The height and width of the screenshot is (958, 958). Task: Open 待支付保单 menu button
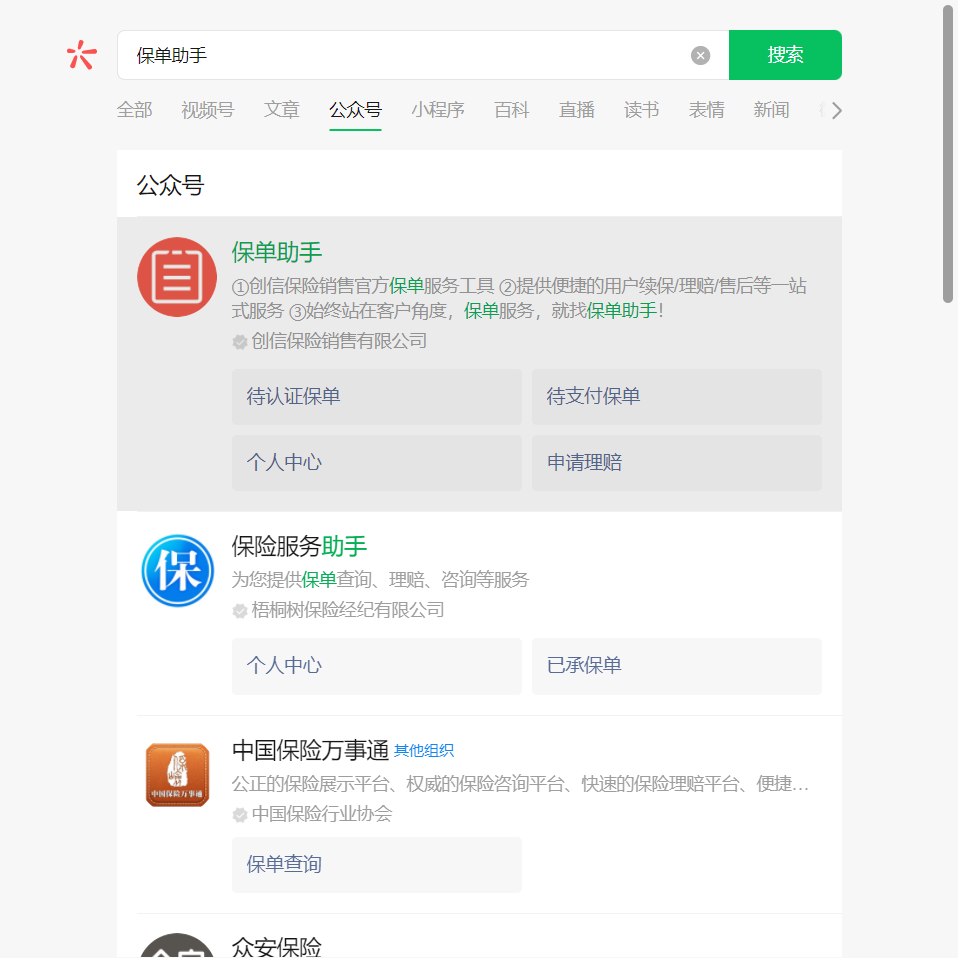[x=676, y=397]
